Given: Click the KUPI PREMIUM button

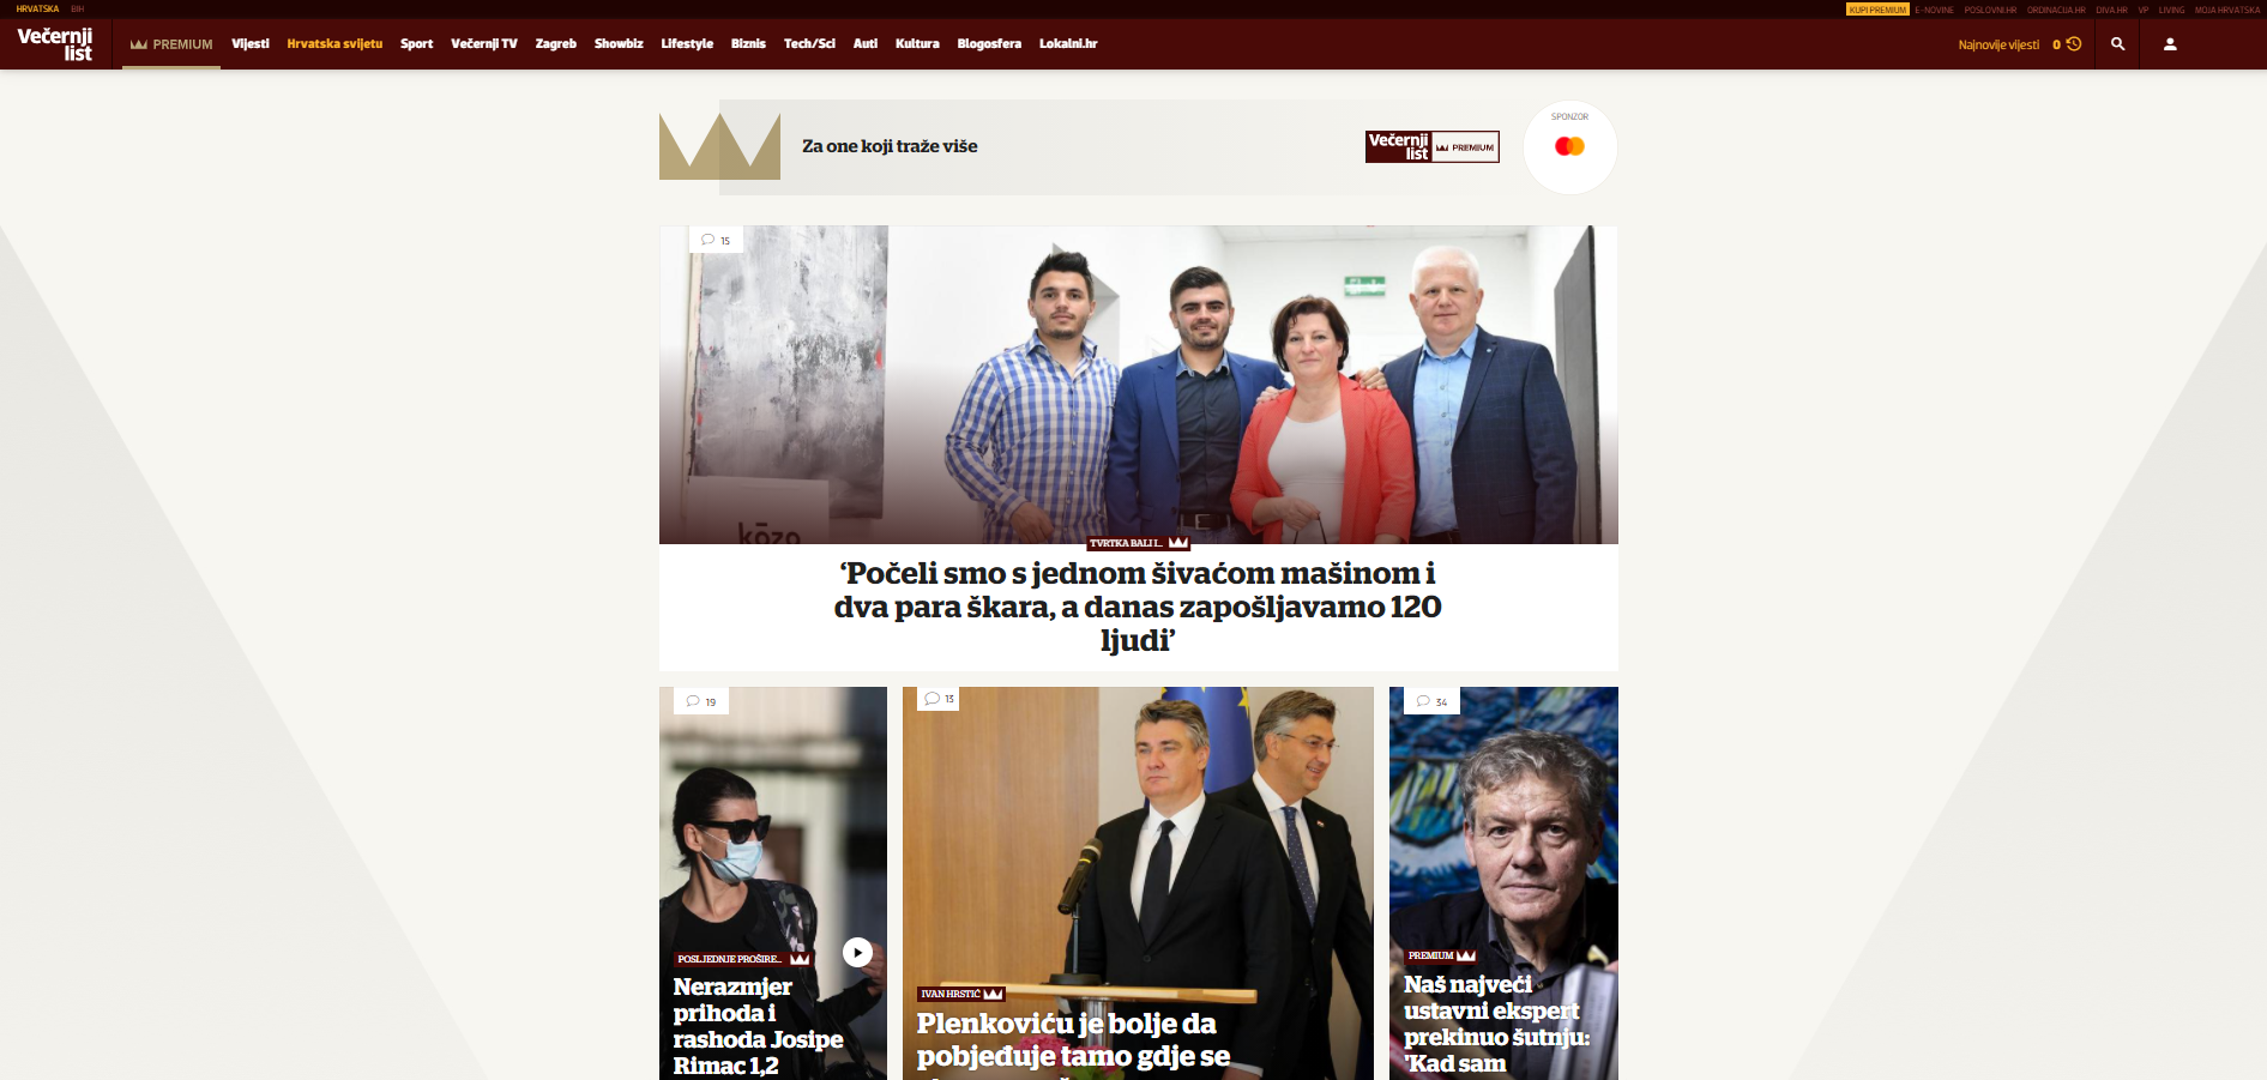Looking at the screenshot, I should pyautogui.click(x=1877, y=9).
